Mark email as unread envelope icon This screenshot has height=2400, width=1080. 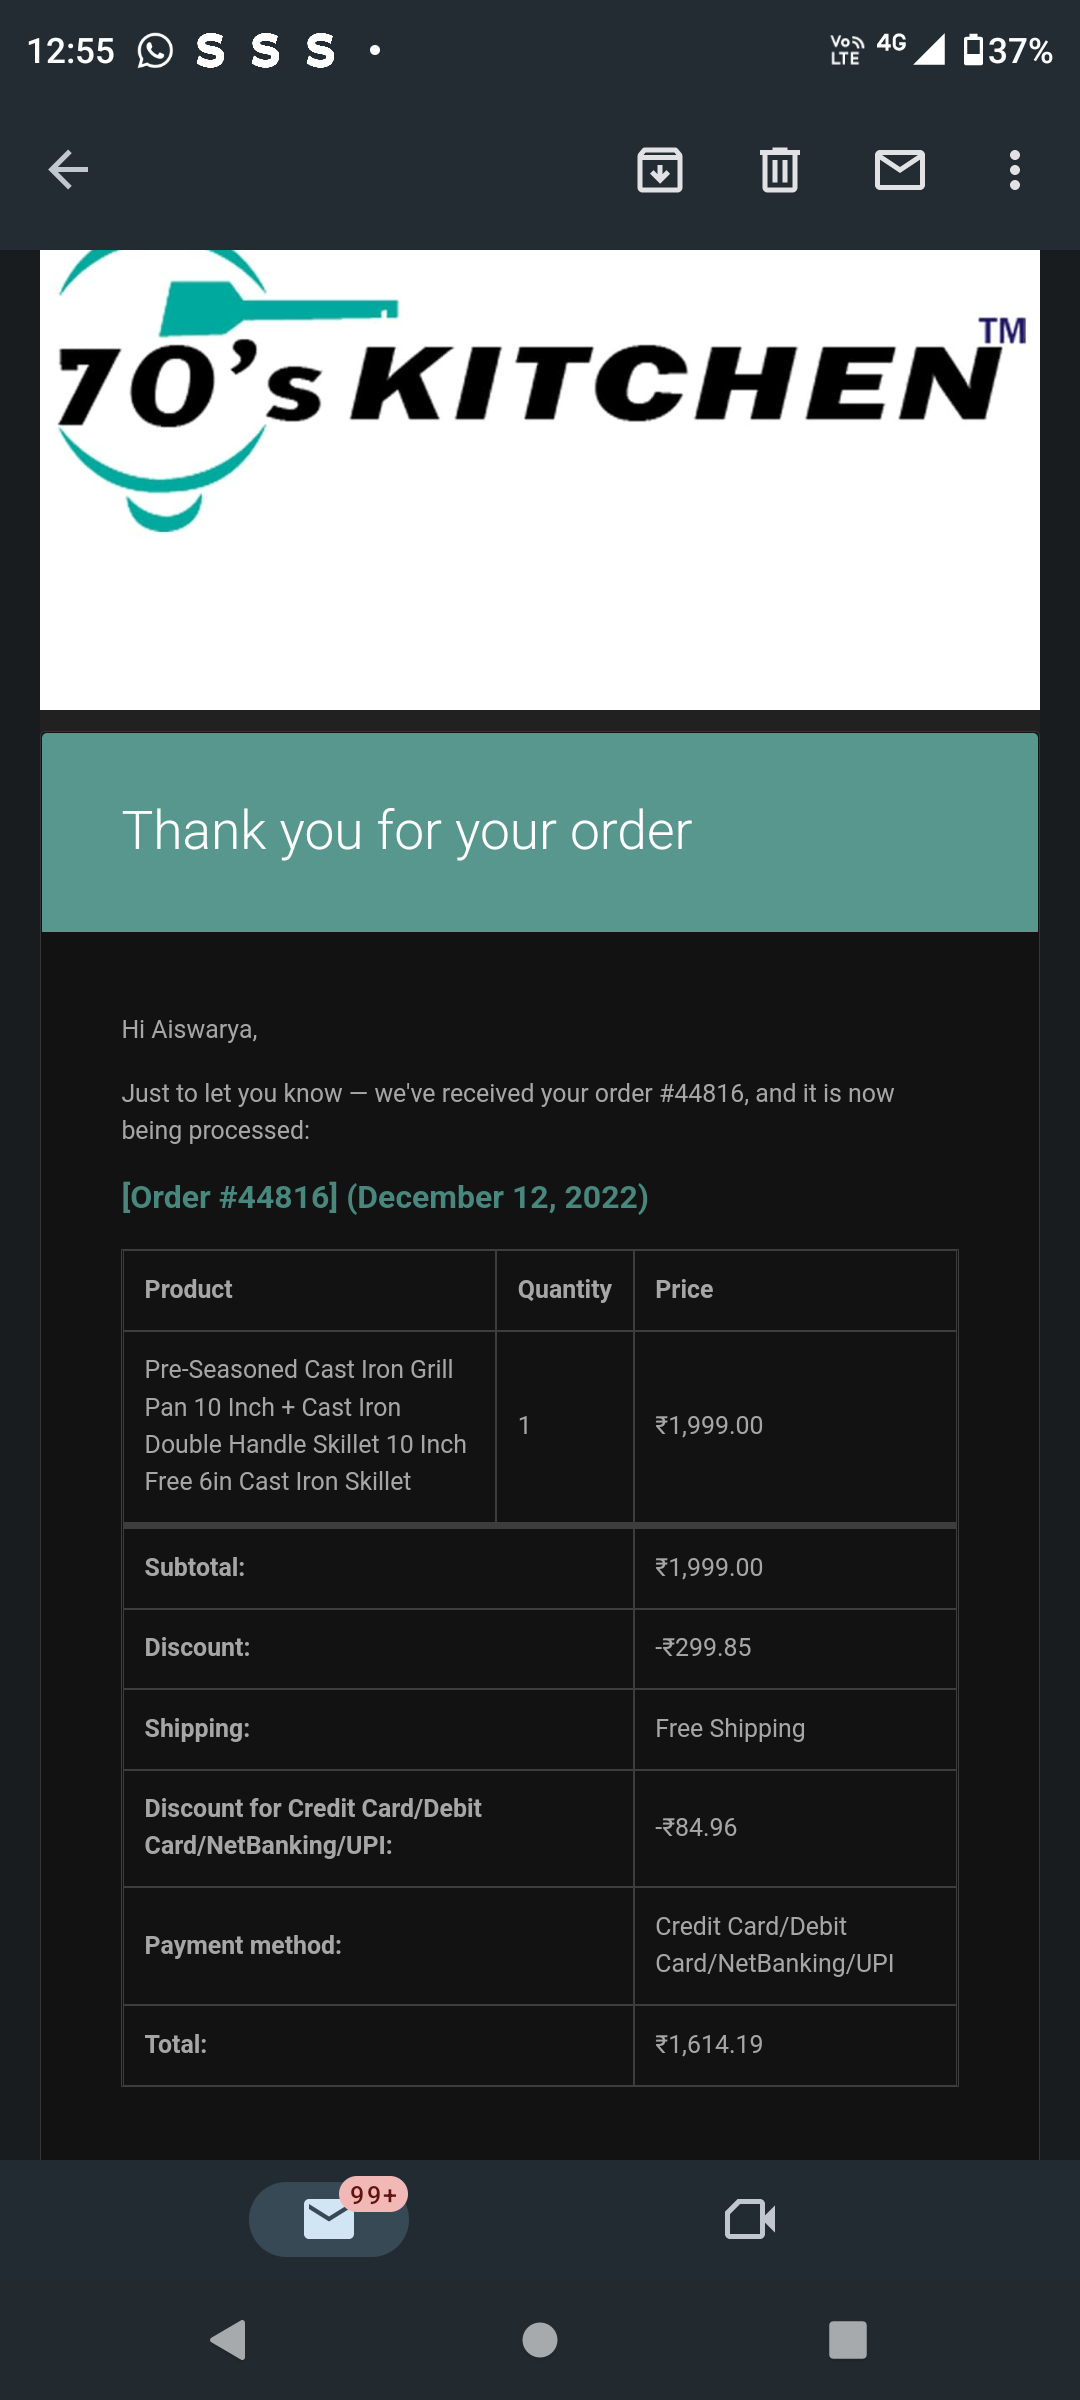pyautogui.click(x=900, y=170)
